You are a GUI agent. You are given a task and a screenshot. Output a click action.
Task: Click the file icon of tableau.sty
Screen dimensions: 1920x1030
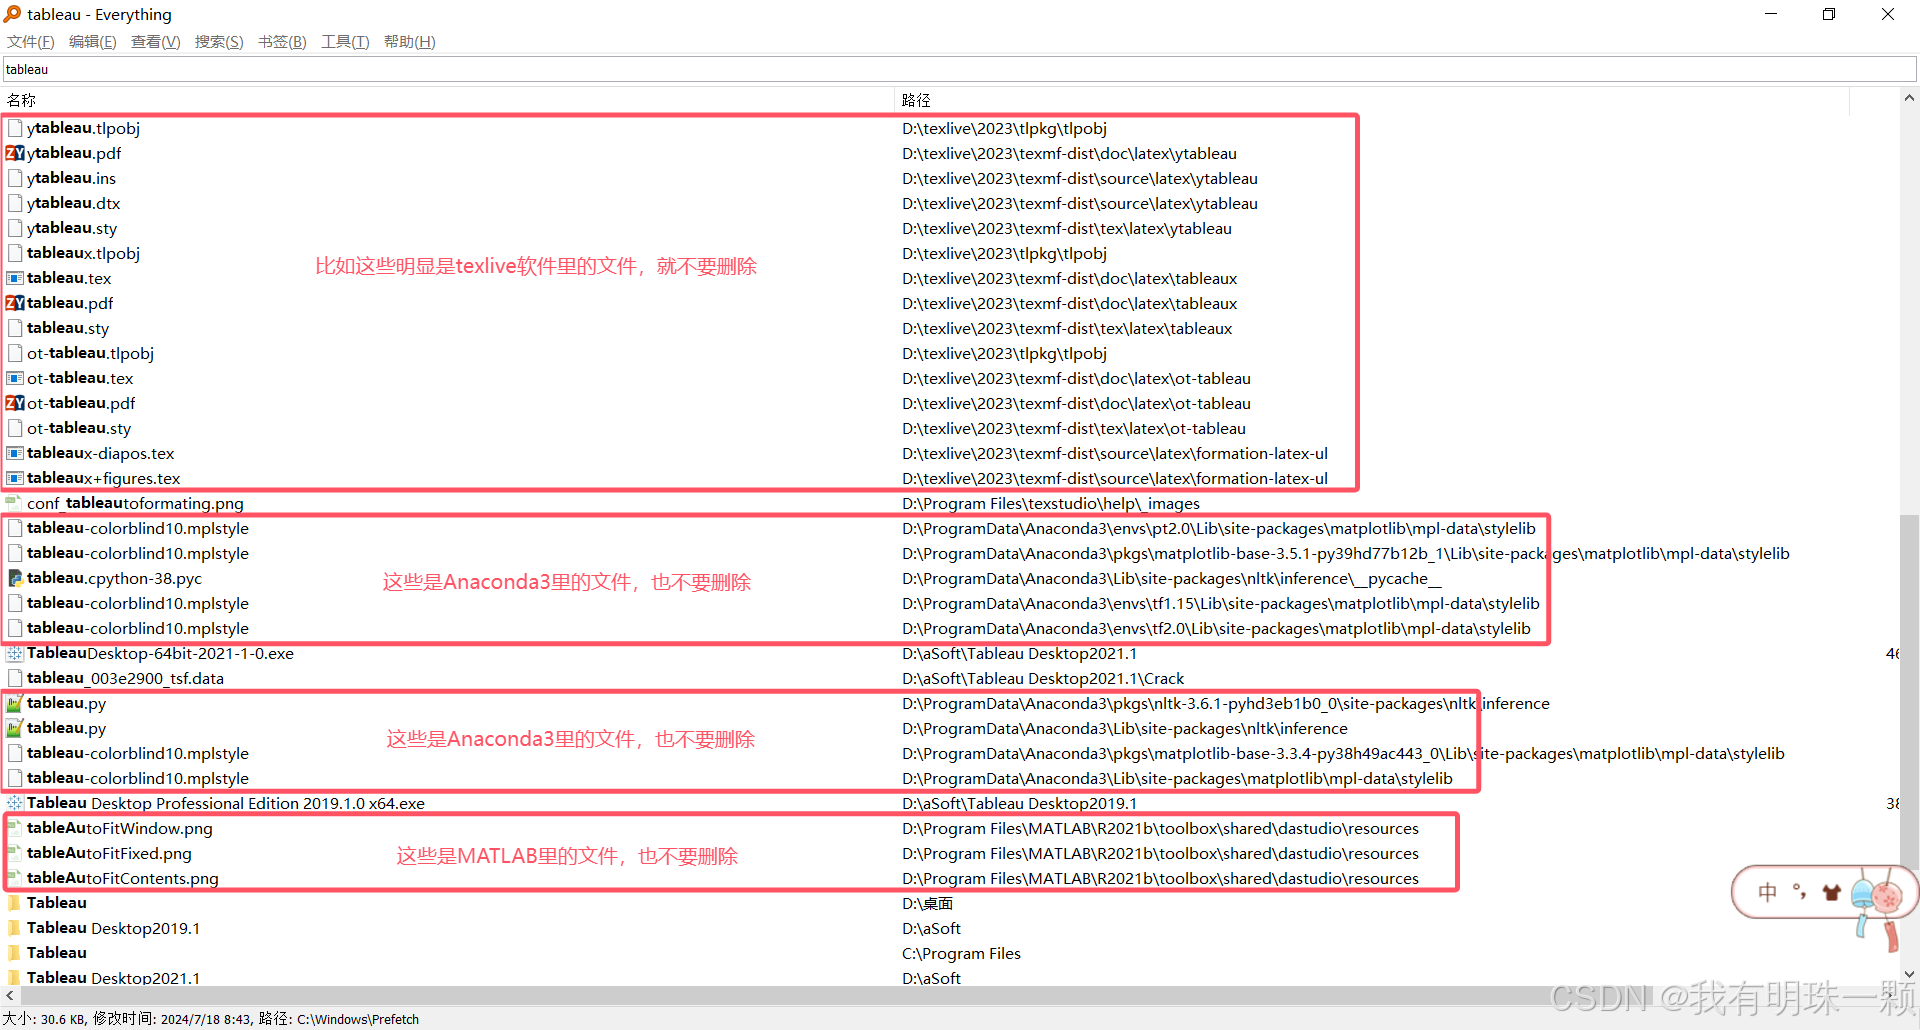click(x=15, y=328)
